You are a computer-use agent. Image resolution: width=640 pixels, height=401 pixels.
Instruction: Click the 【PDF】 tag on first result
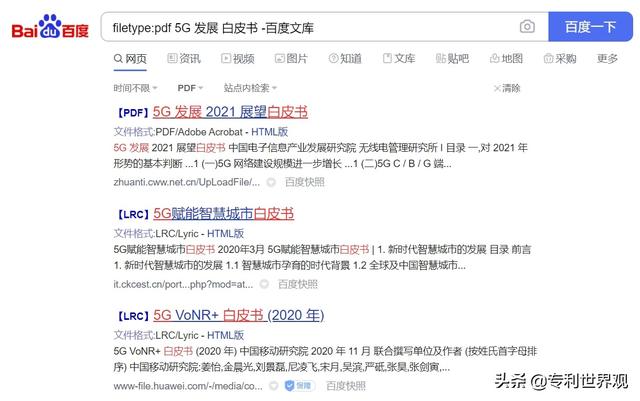coord(133,113)
